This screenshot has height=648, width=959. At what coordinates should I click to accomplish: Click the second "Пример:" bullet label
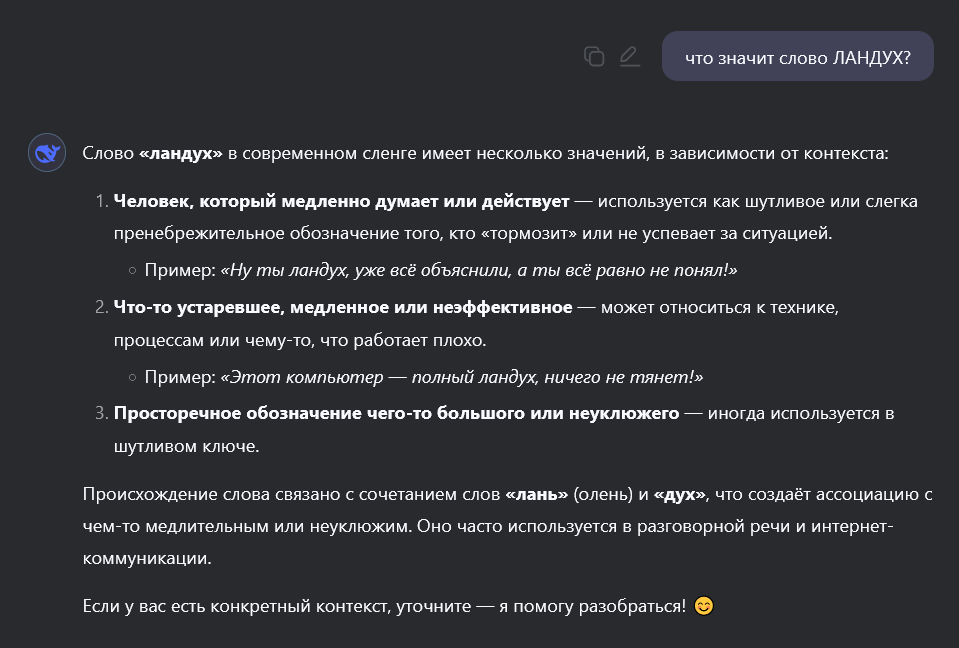click(x=178, y=377)
